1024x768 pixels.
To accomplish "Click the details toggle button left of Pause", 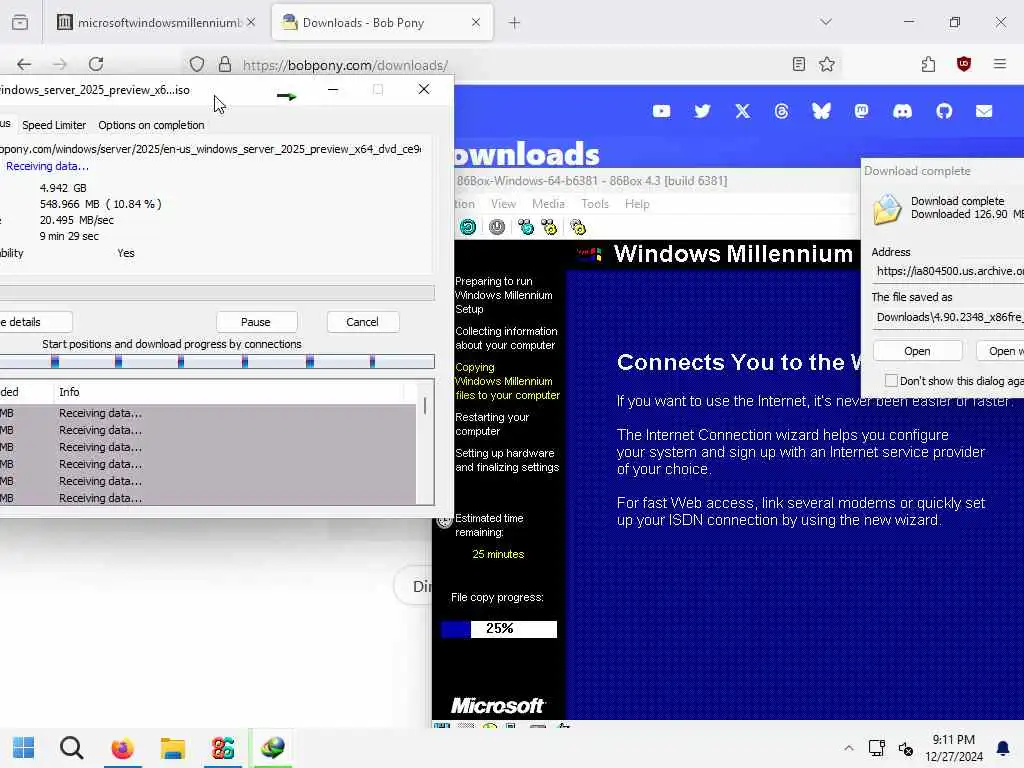I will click(35, 322).
